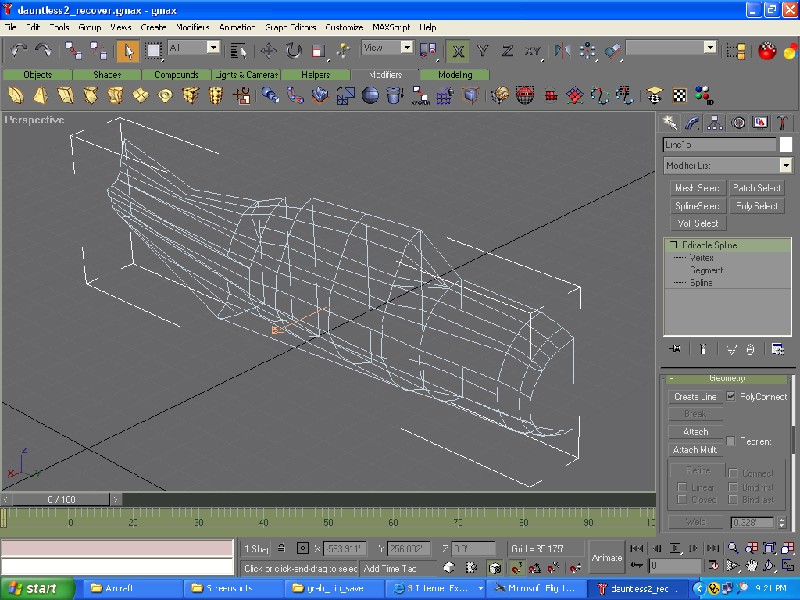The image size is (800, 600).
Task: Toggle the PolyConnect checkbox
Action: 731,397
